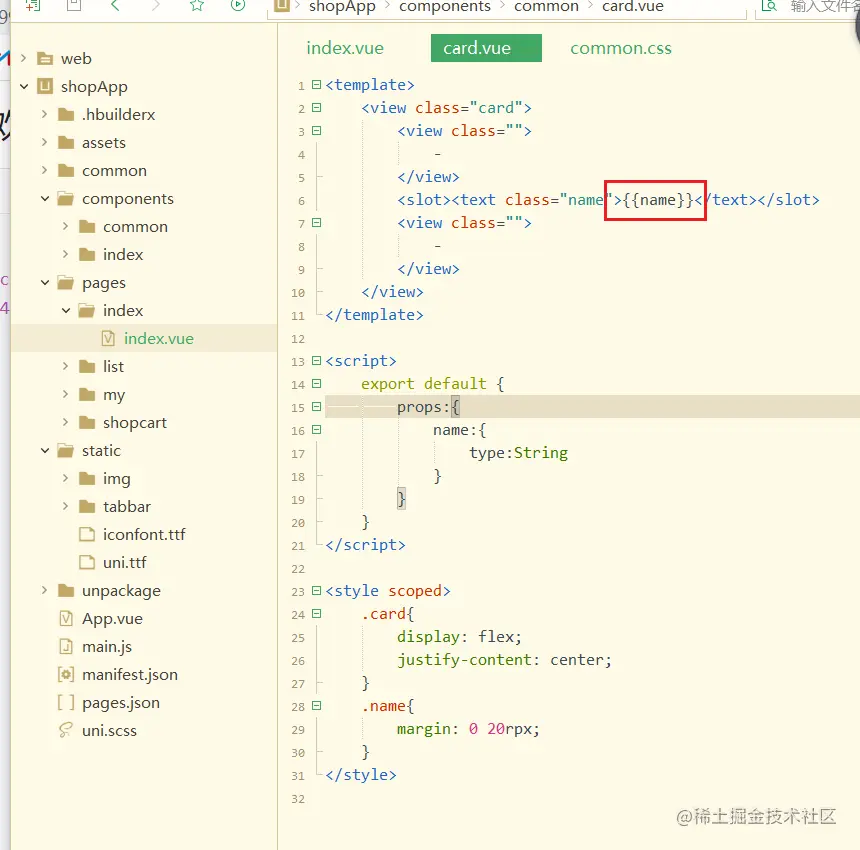This screenshot has width=860, height=850.
Task: Fold export default block at line 14
Action: (316, 383)
